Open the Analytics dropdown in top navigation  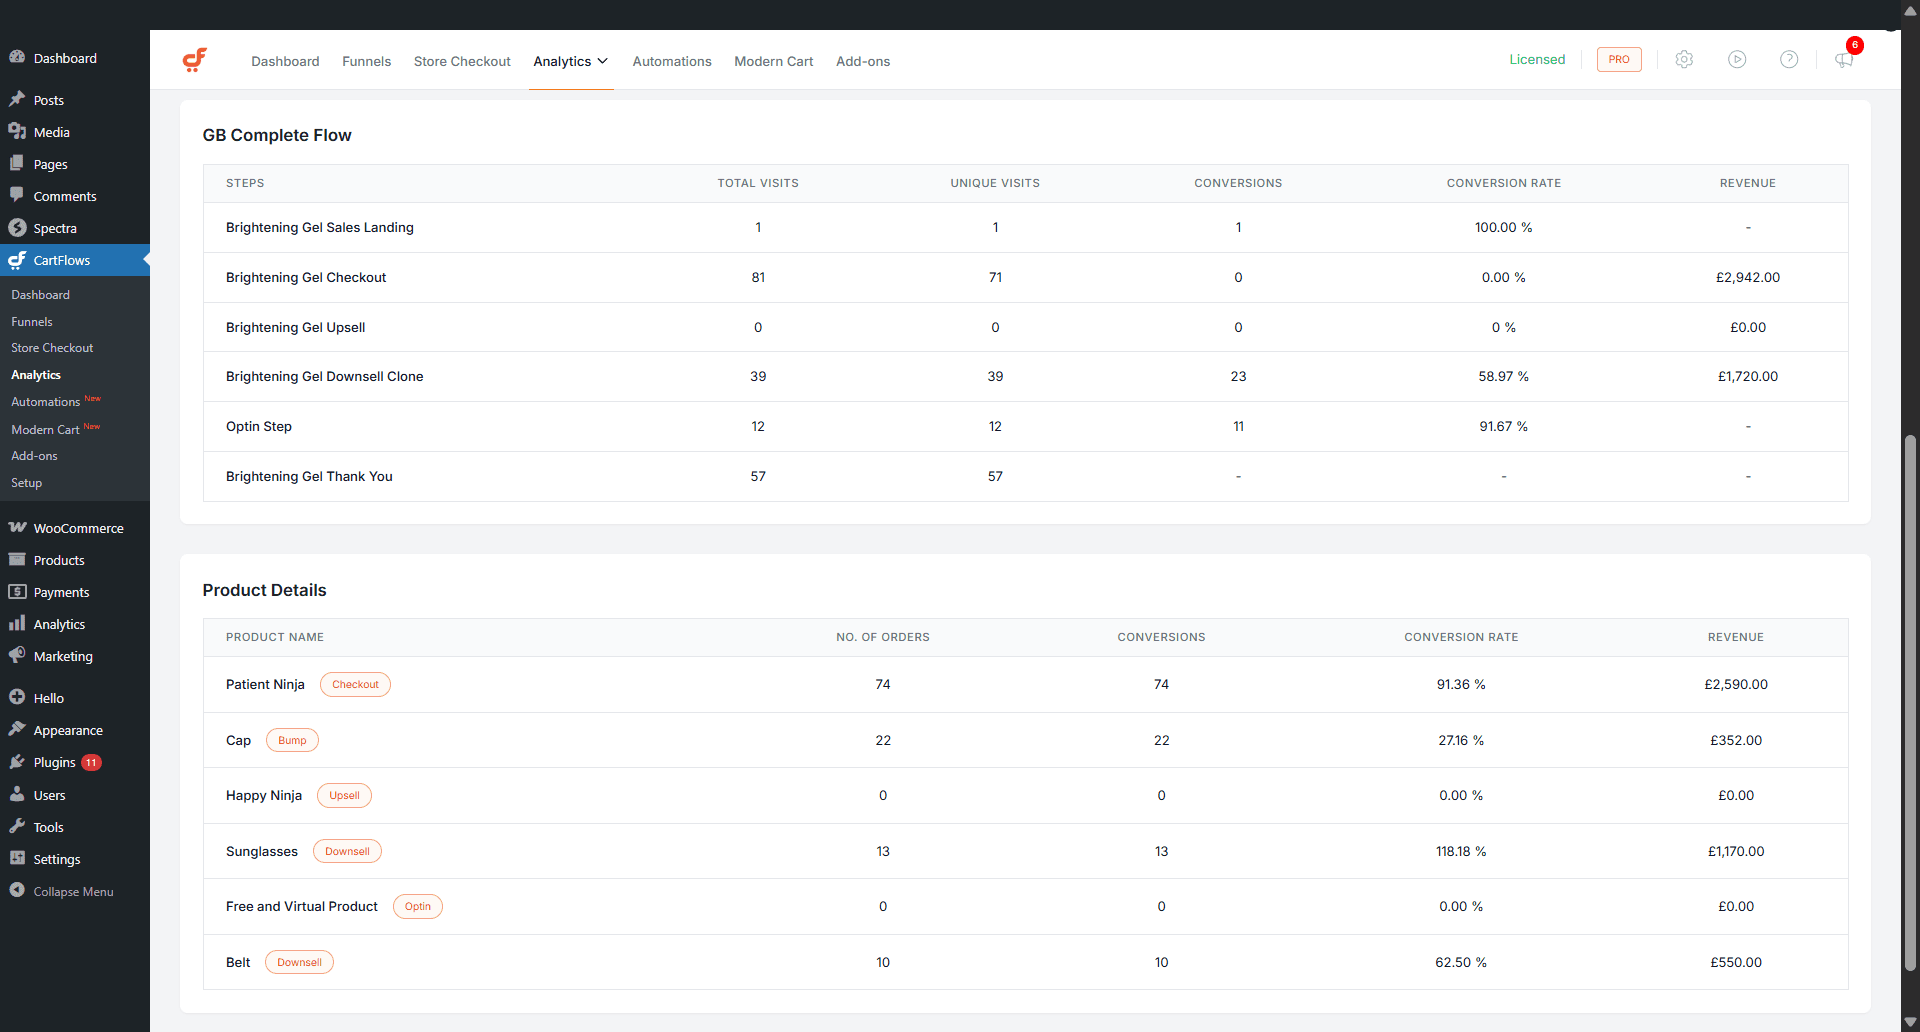(570, 61)
